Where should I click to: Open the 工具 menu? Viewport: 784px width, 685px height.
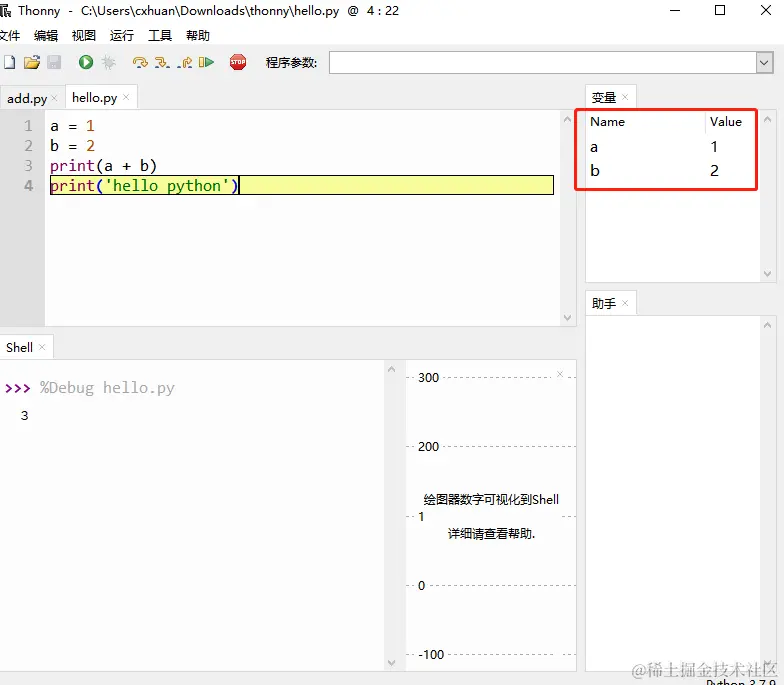coord(160,36)
